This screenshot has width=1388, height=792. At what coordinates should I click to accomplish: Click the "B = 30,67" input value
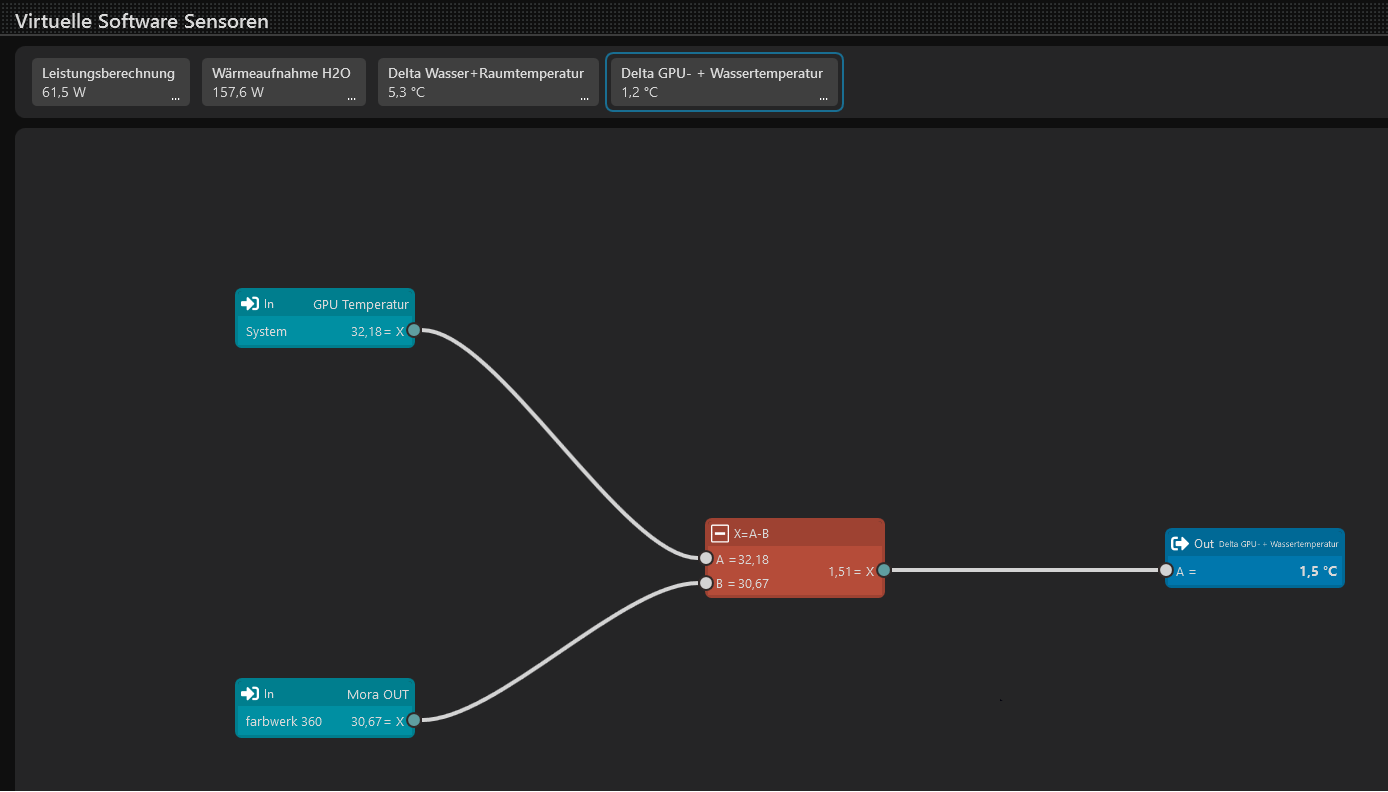[742, 583]
